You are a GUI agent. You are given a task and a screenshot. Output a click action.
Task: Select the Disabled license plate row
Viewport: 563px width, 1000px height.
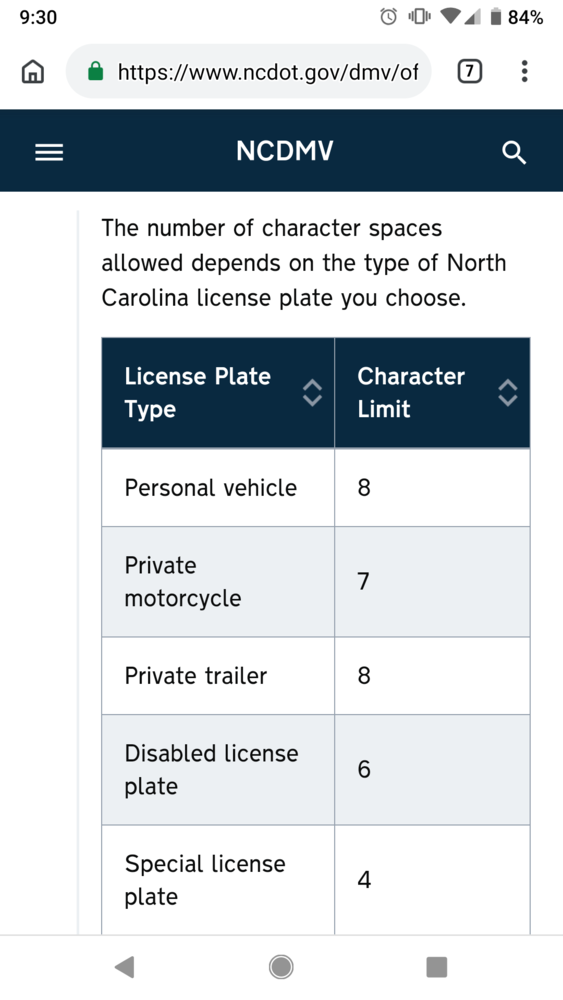tap(316, 770)
